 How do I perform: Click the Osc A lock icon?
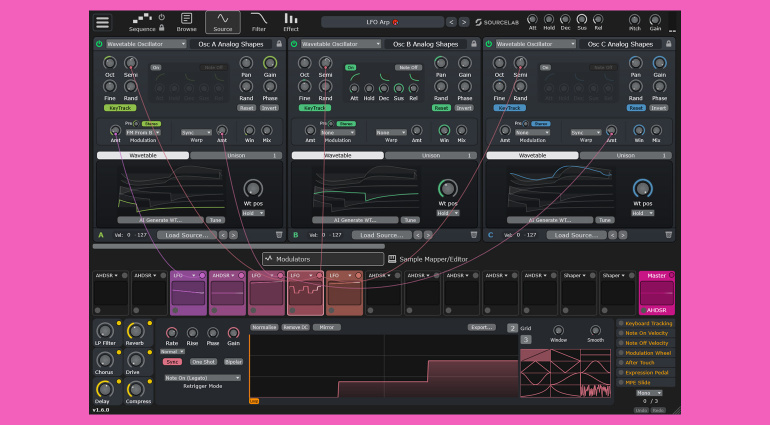pos(278,44)
